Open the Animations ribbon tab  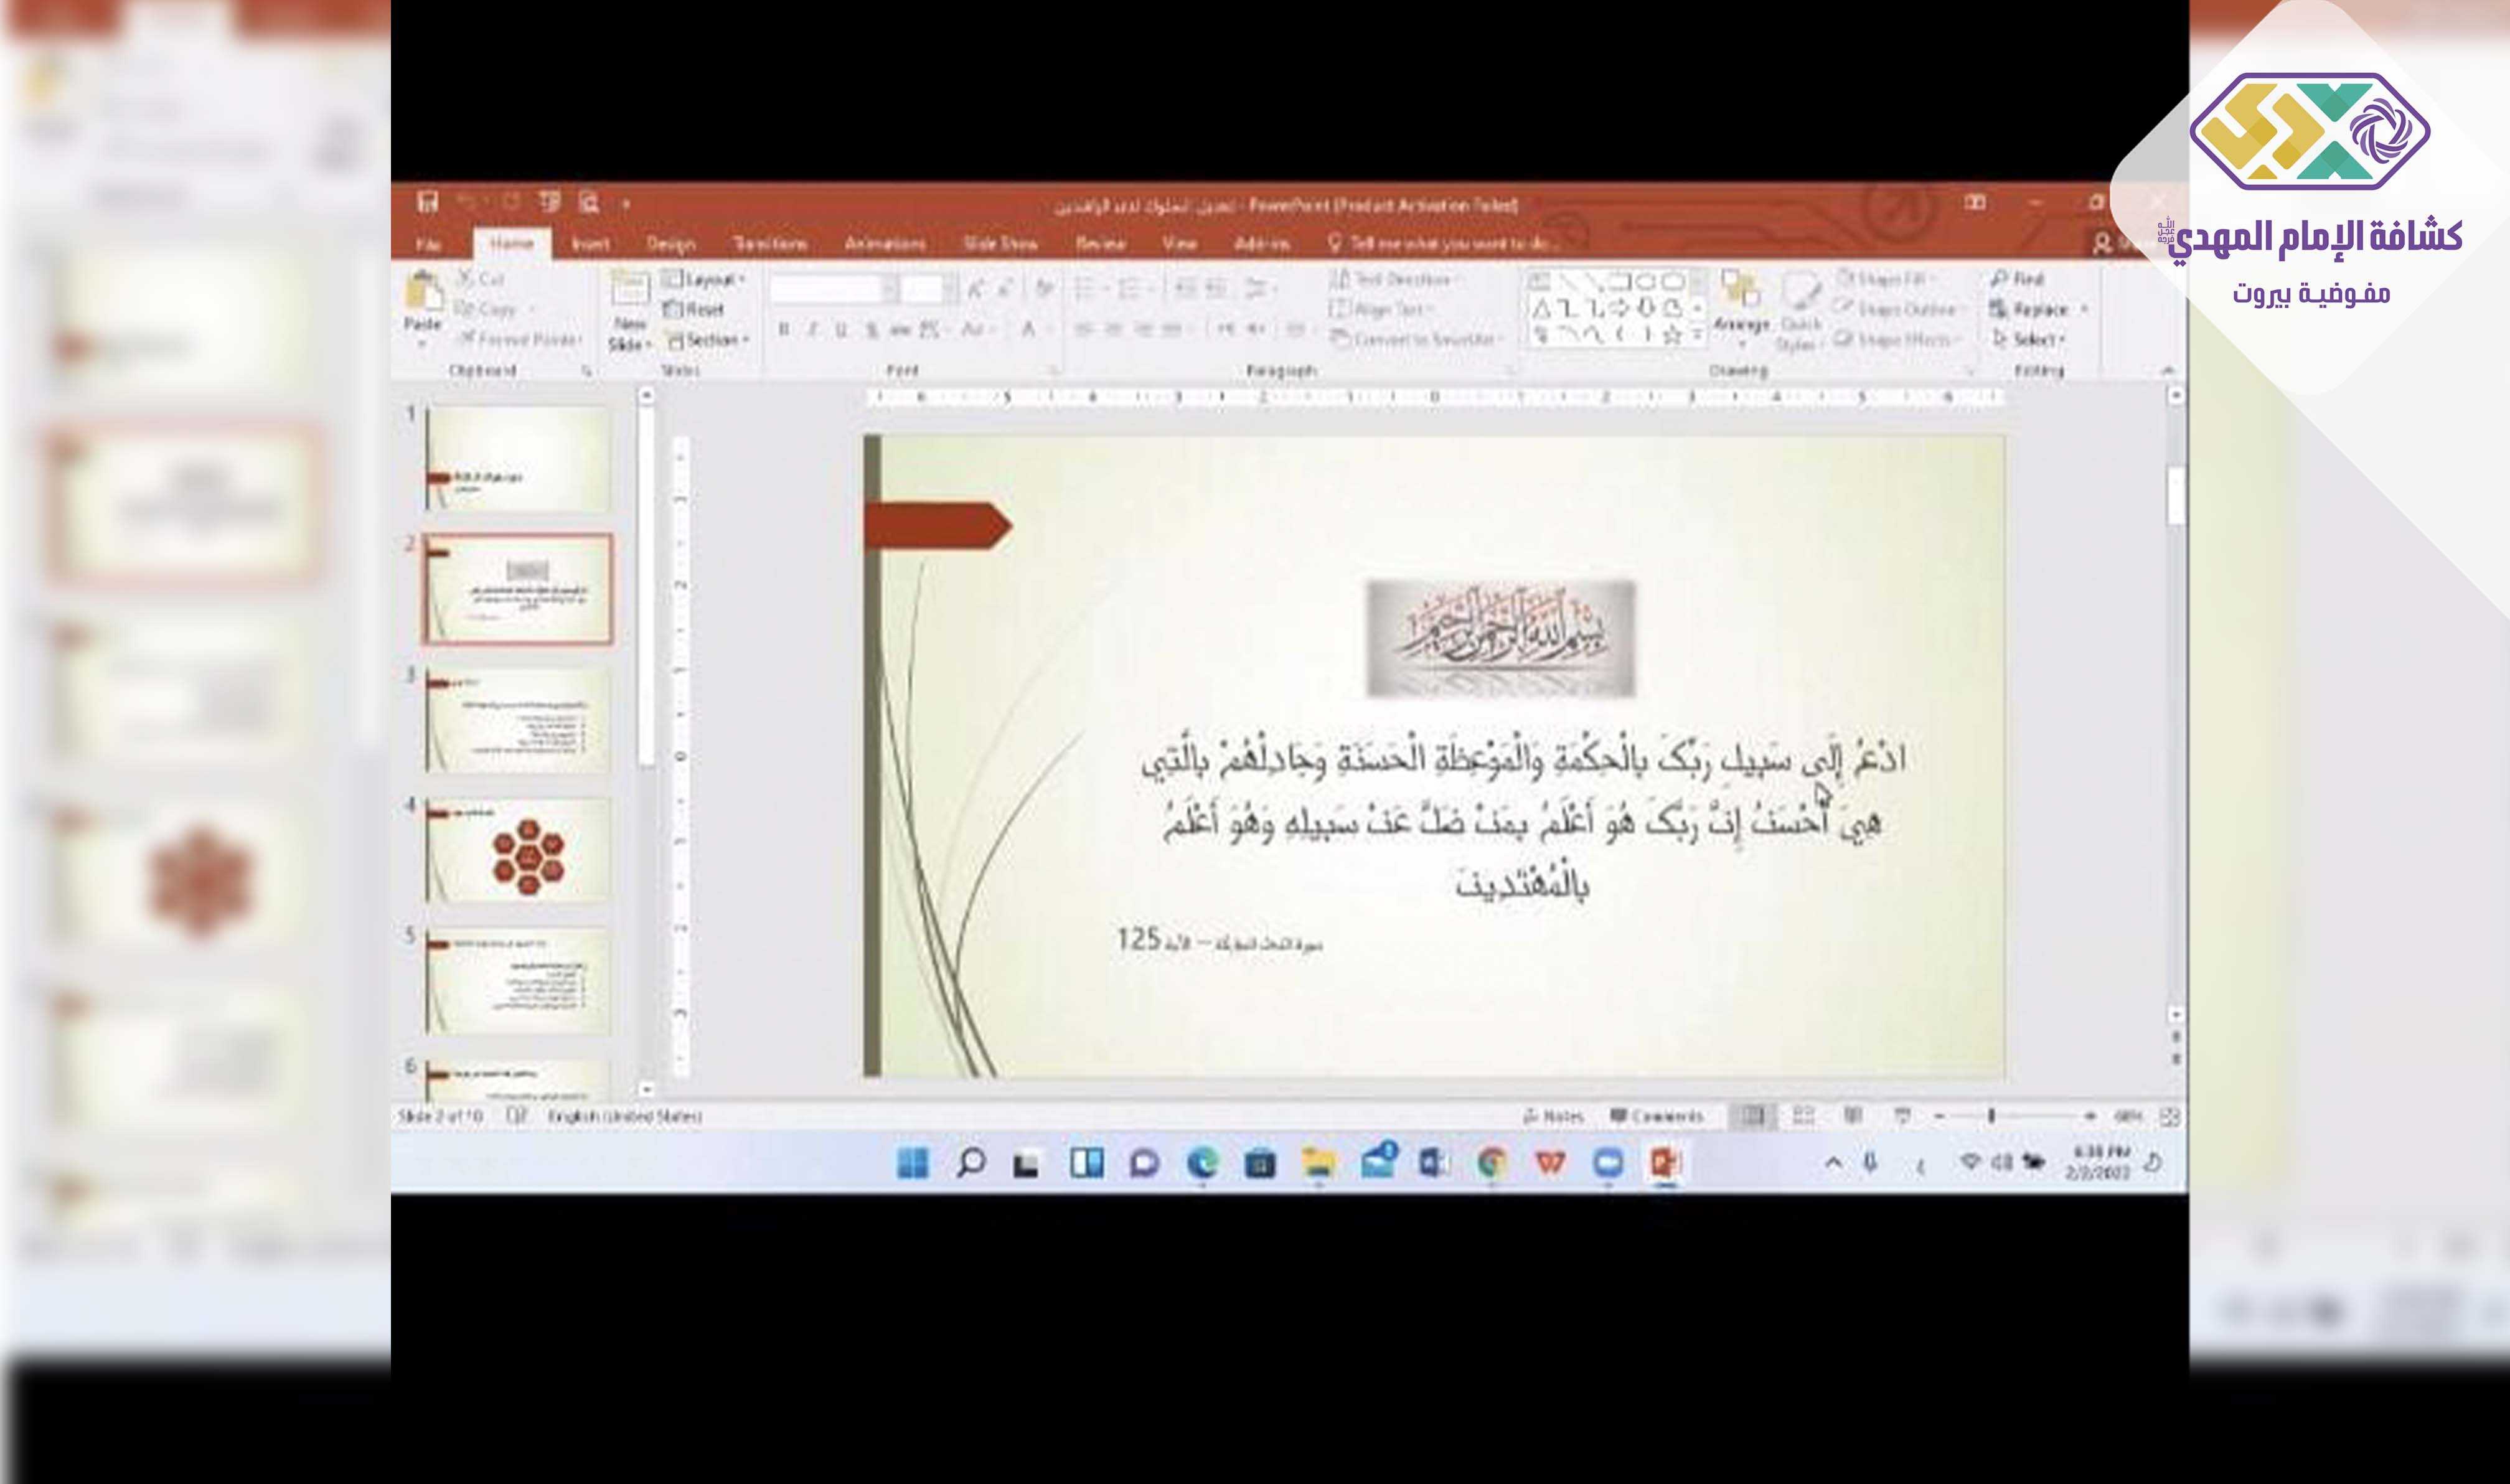pos(884,244)
